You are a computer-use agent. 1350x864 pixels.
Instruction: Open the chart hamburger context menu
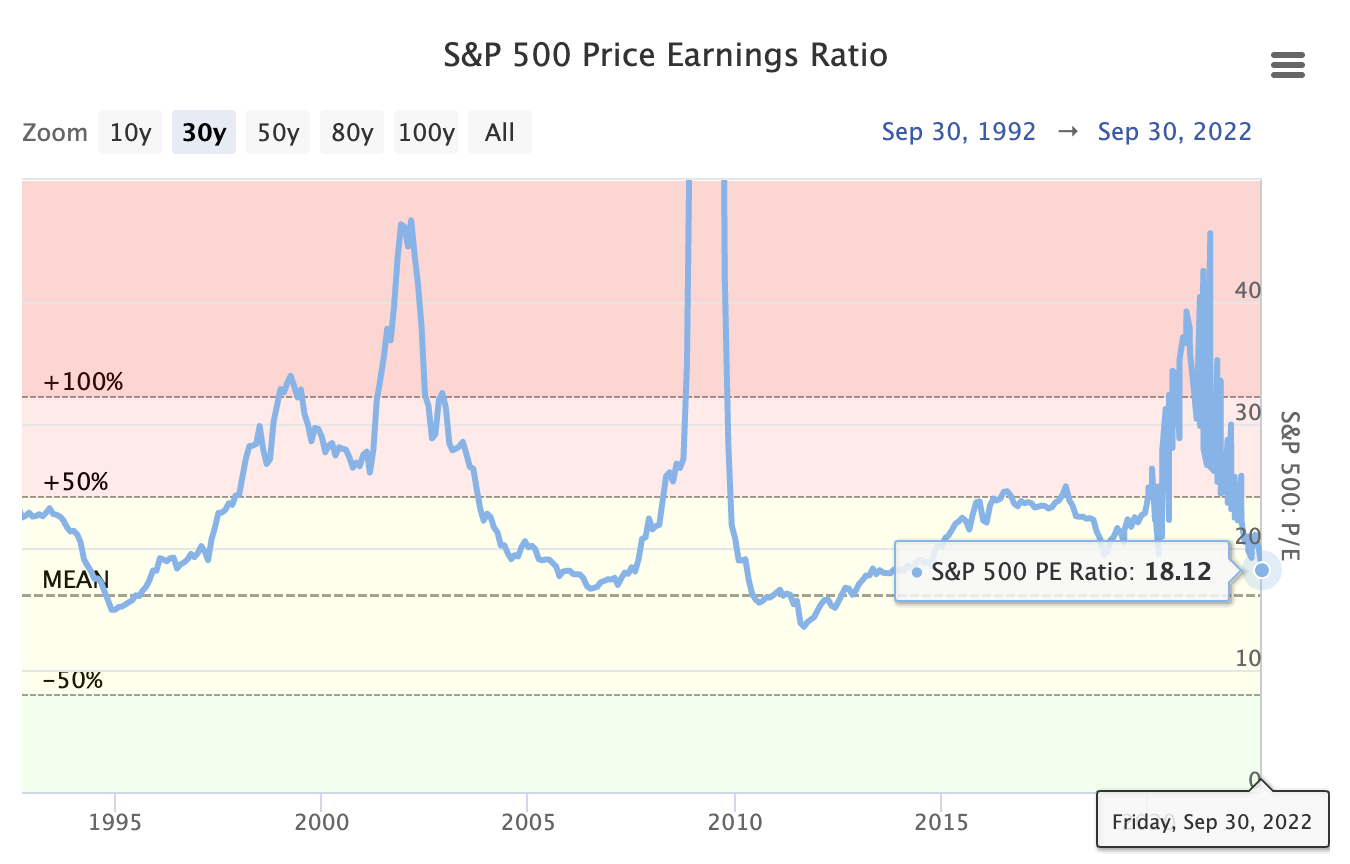pos(1287,66)
